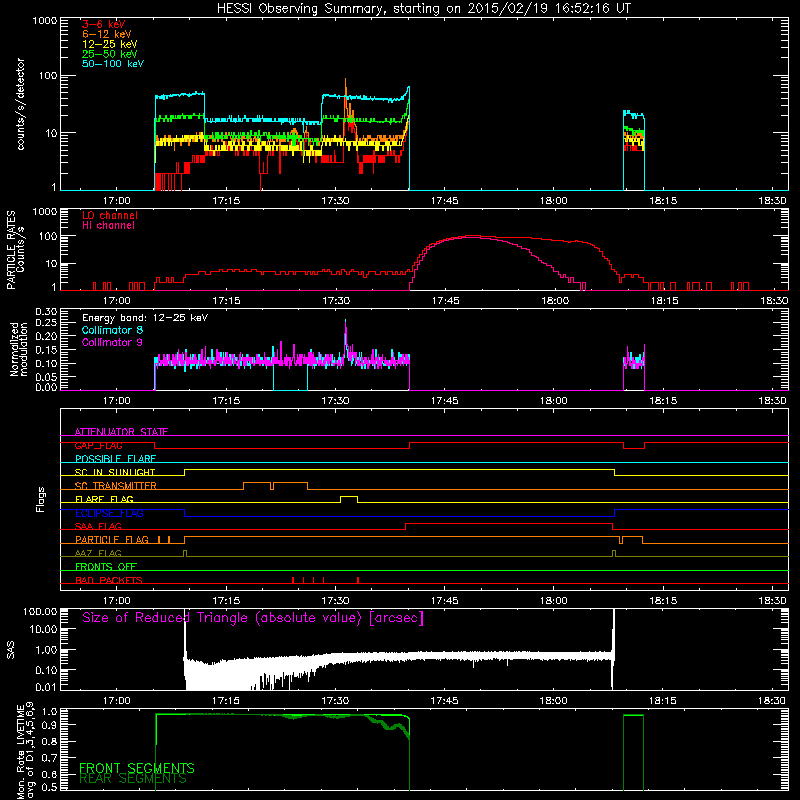This screenshot has width=800, height=800.
Task: Click the modulation peak near 17:31
Action: (346, 334)
